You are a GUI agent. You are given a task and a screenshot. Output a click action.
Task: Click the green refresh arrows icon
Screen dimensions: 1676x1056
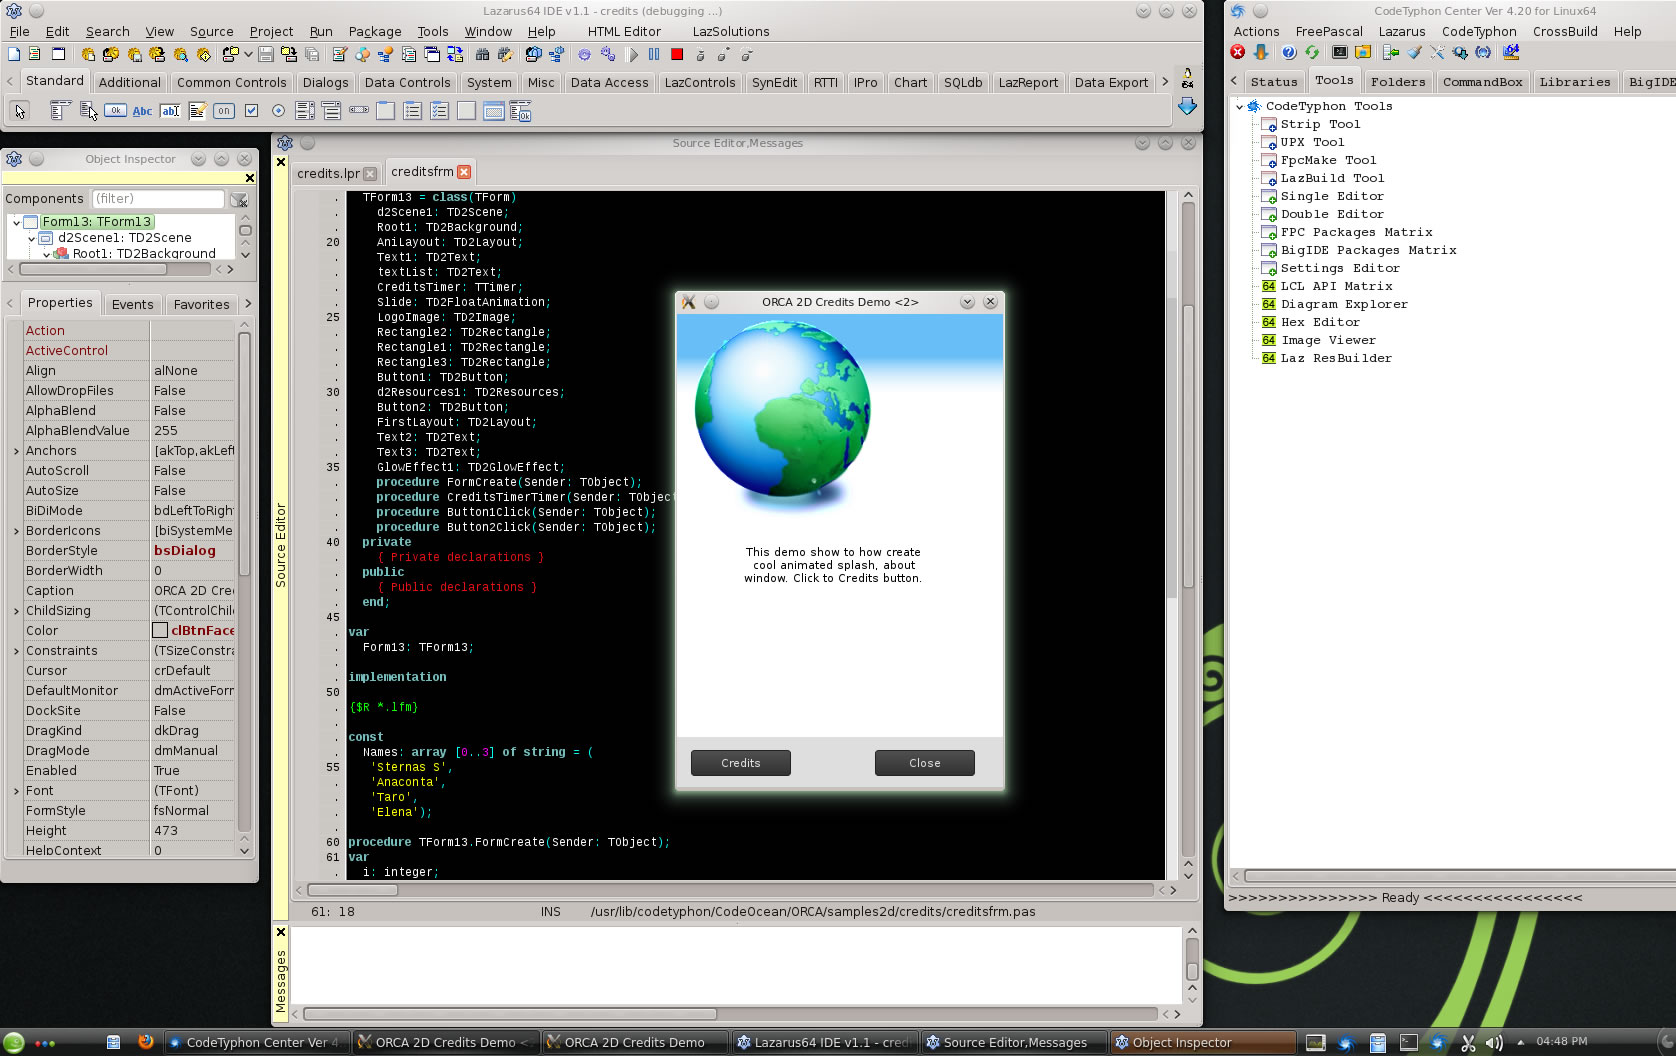point(1312,52)
